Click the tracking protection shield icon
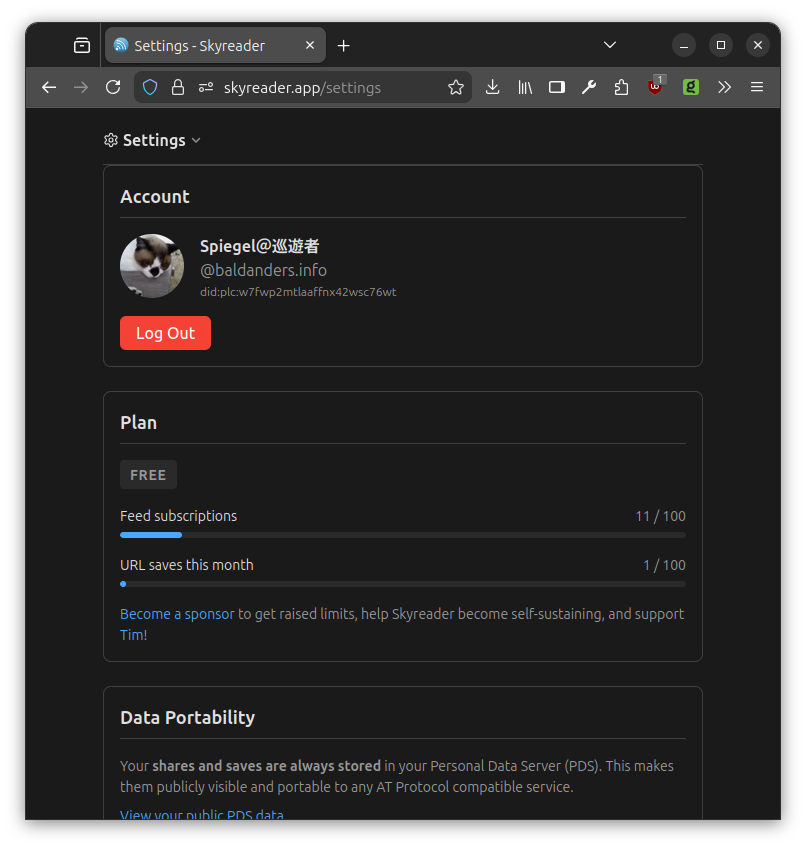The height and width of the screenshot is (848, 806). [x=150, y=87]
